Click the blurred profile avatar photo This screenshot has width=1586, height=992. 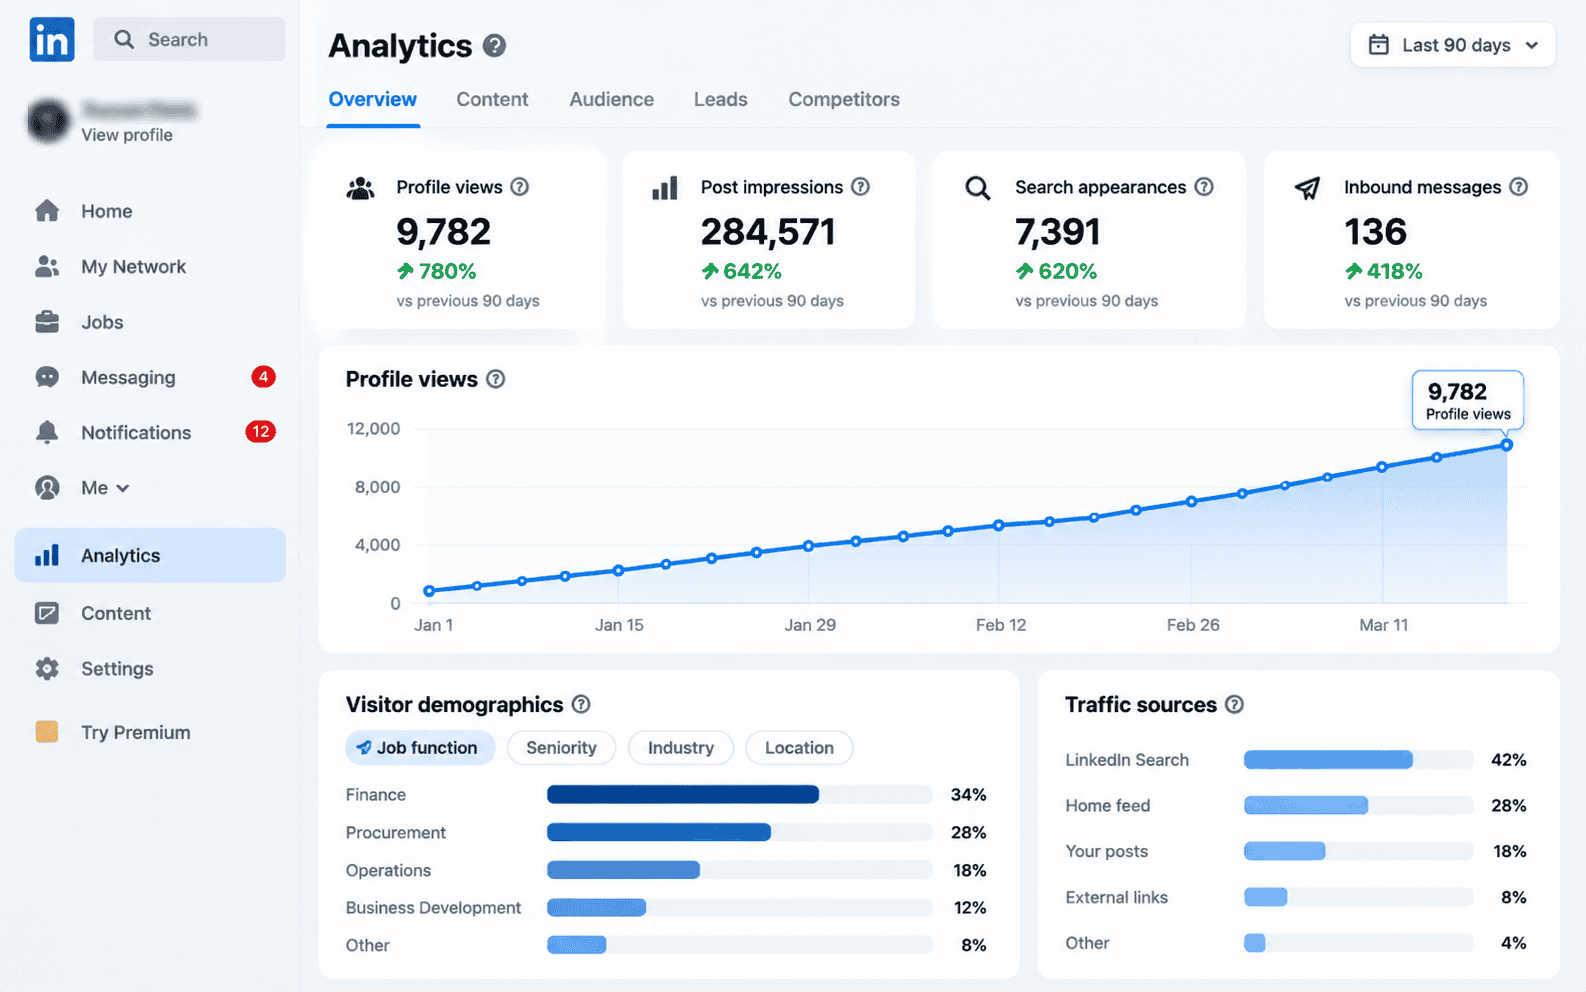[x=48, y=120]
